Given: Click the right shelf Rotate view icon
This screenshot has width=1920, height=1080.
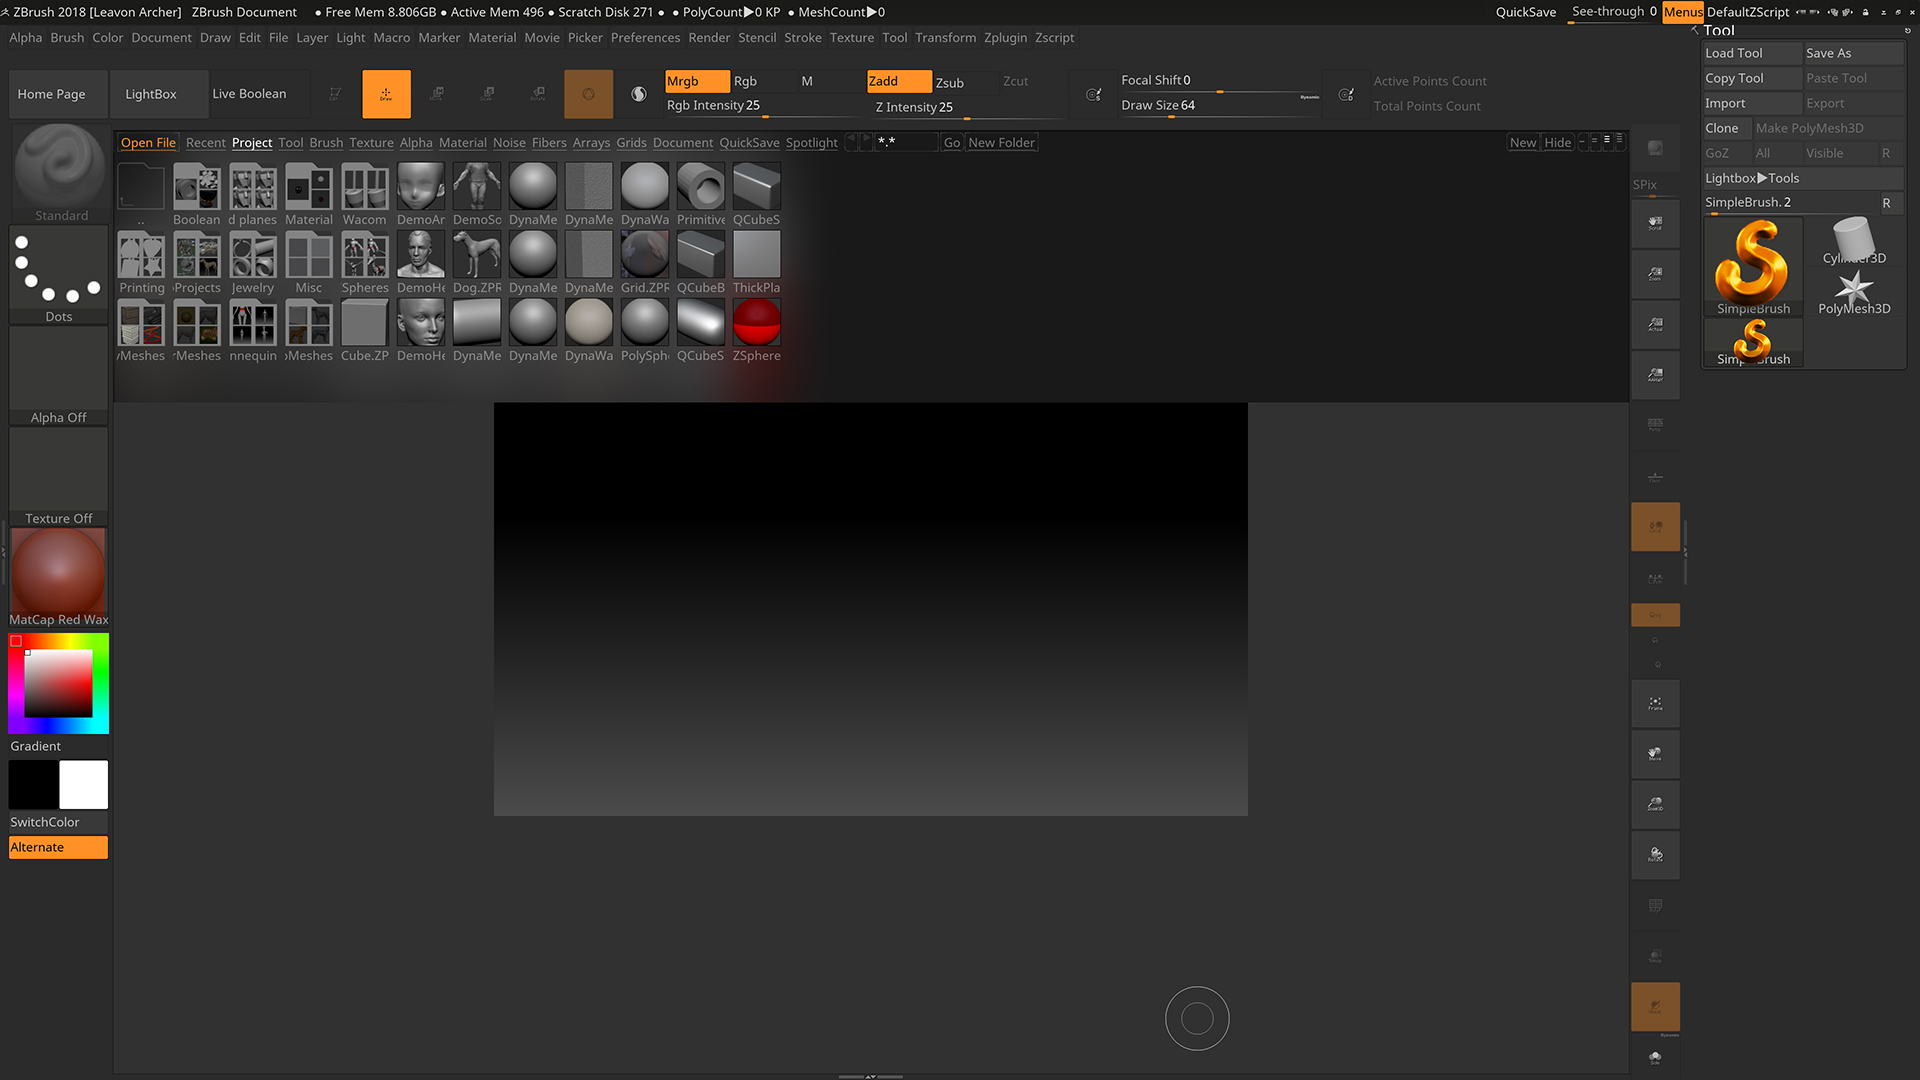Looking at the screenshot, I should pyautogui.click(x=1655, y=855).
